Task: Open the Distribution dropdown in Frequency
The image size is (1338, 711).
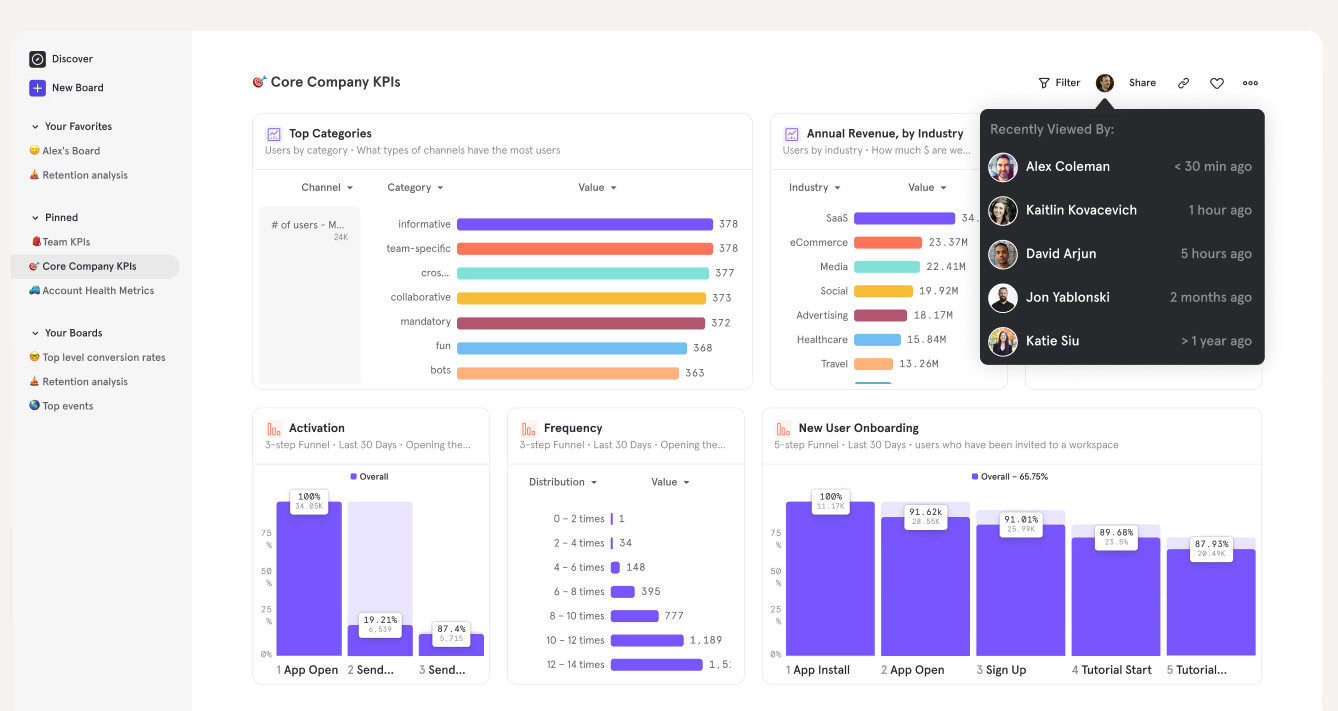Action: click(x=562, y=482)
